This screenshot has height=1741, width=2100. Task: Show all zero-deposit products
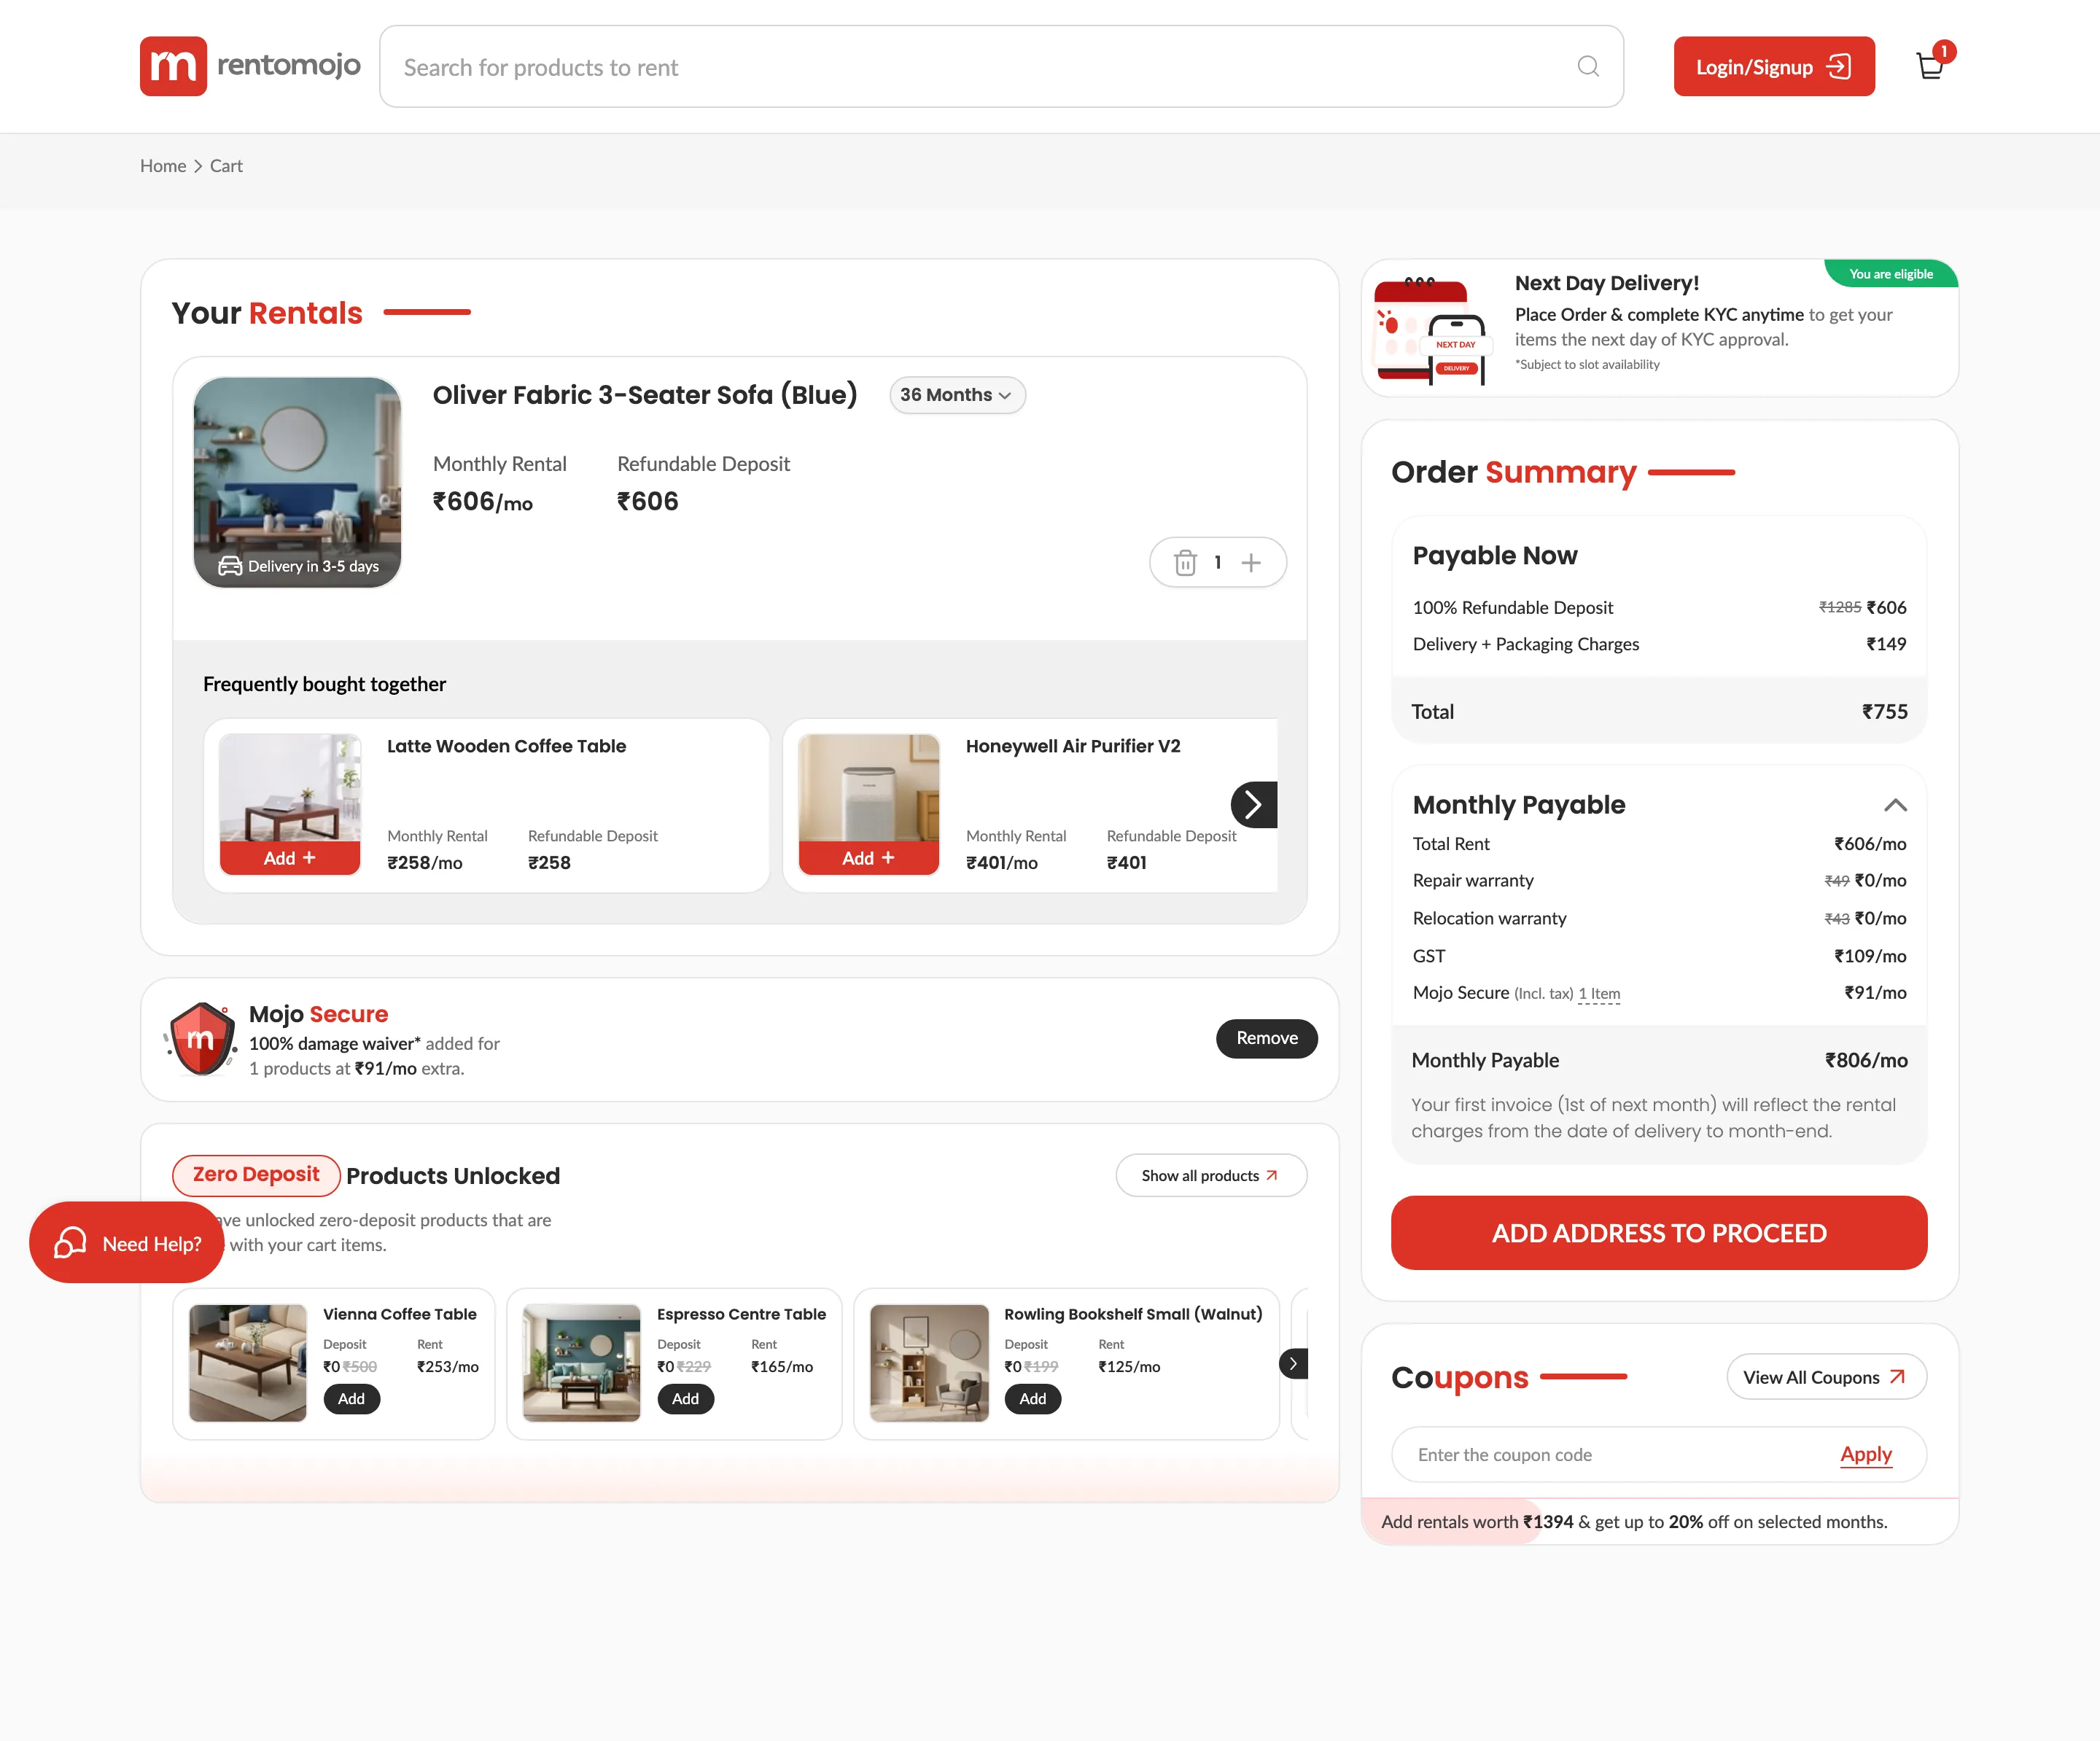[x=1211, y=1175]
